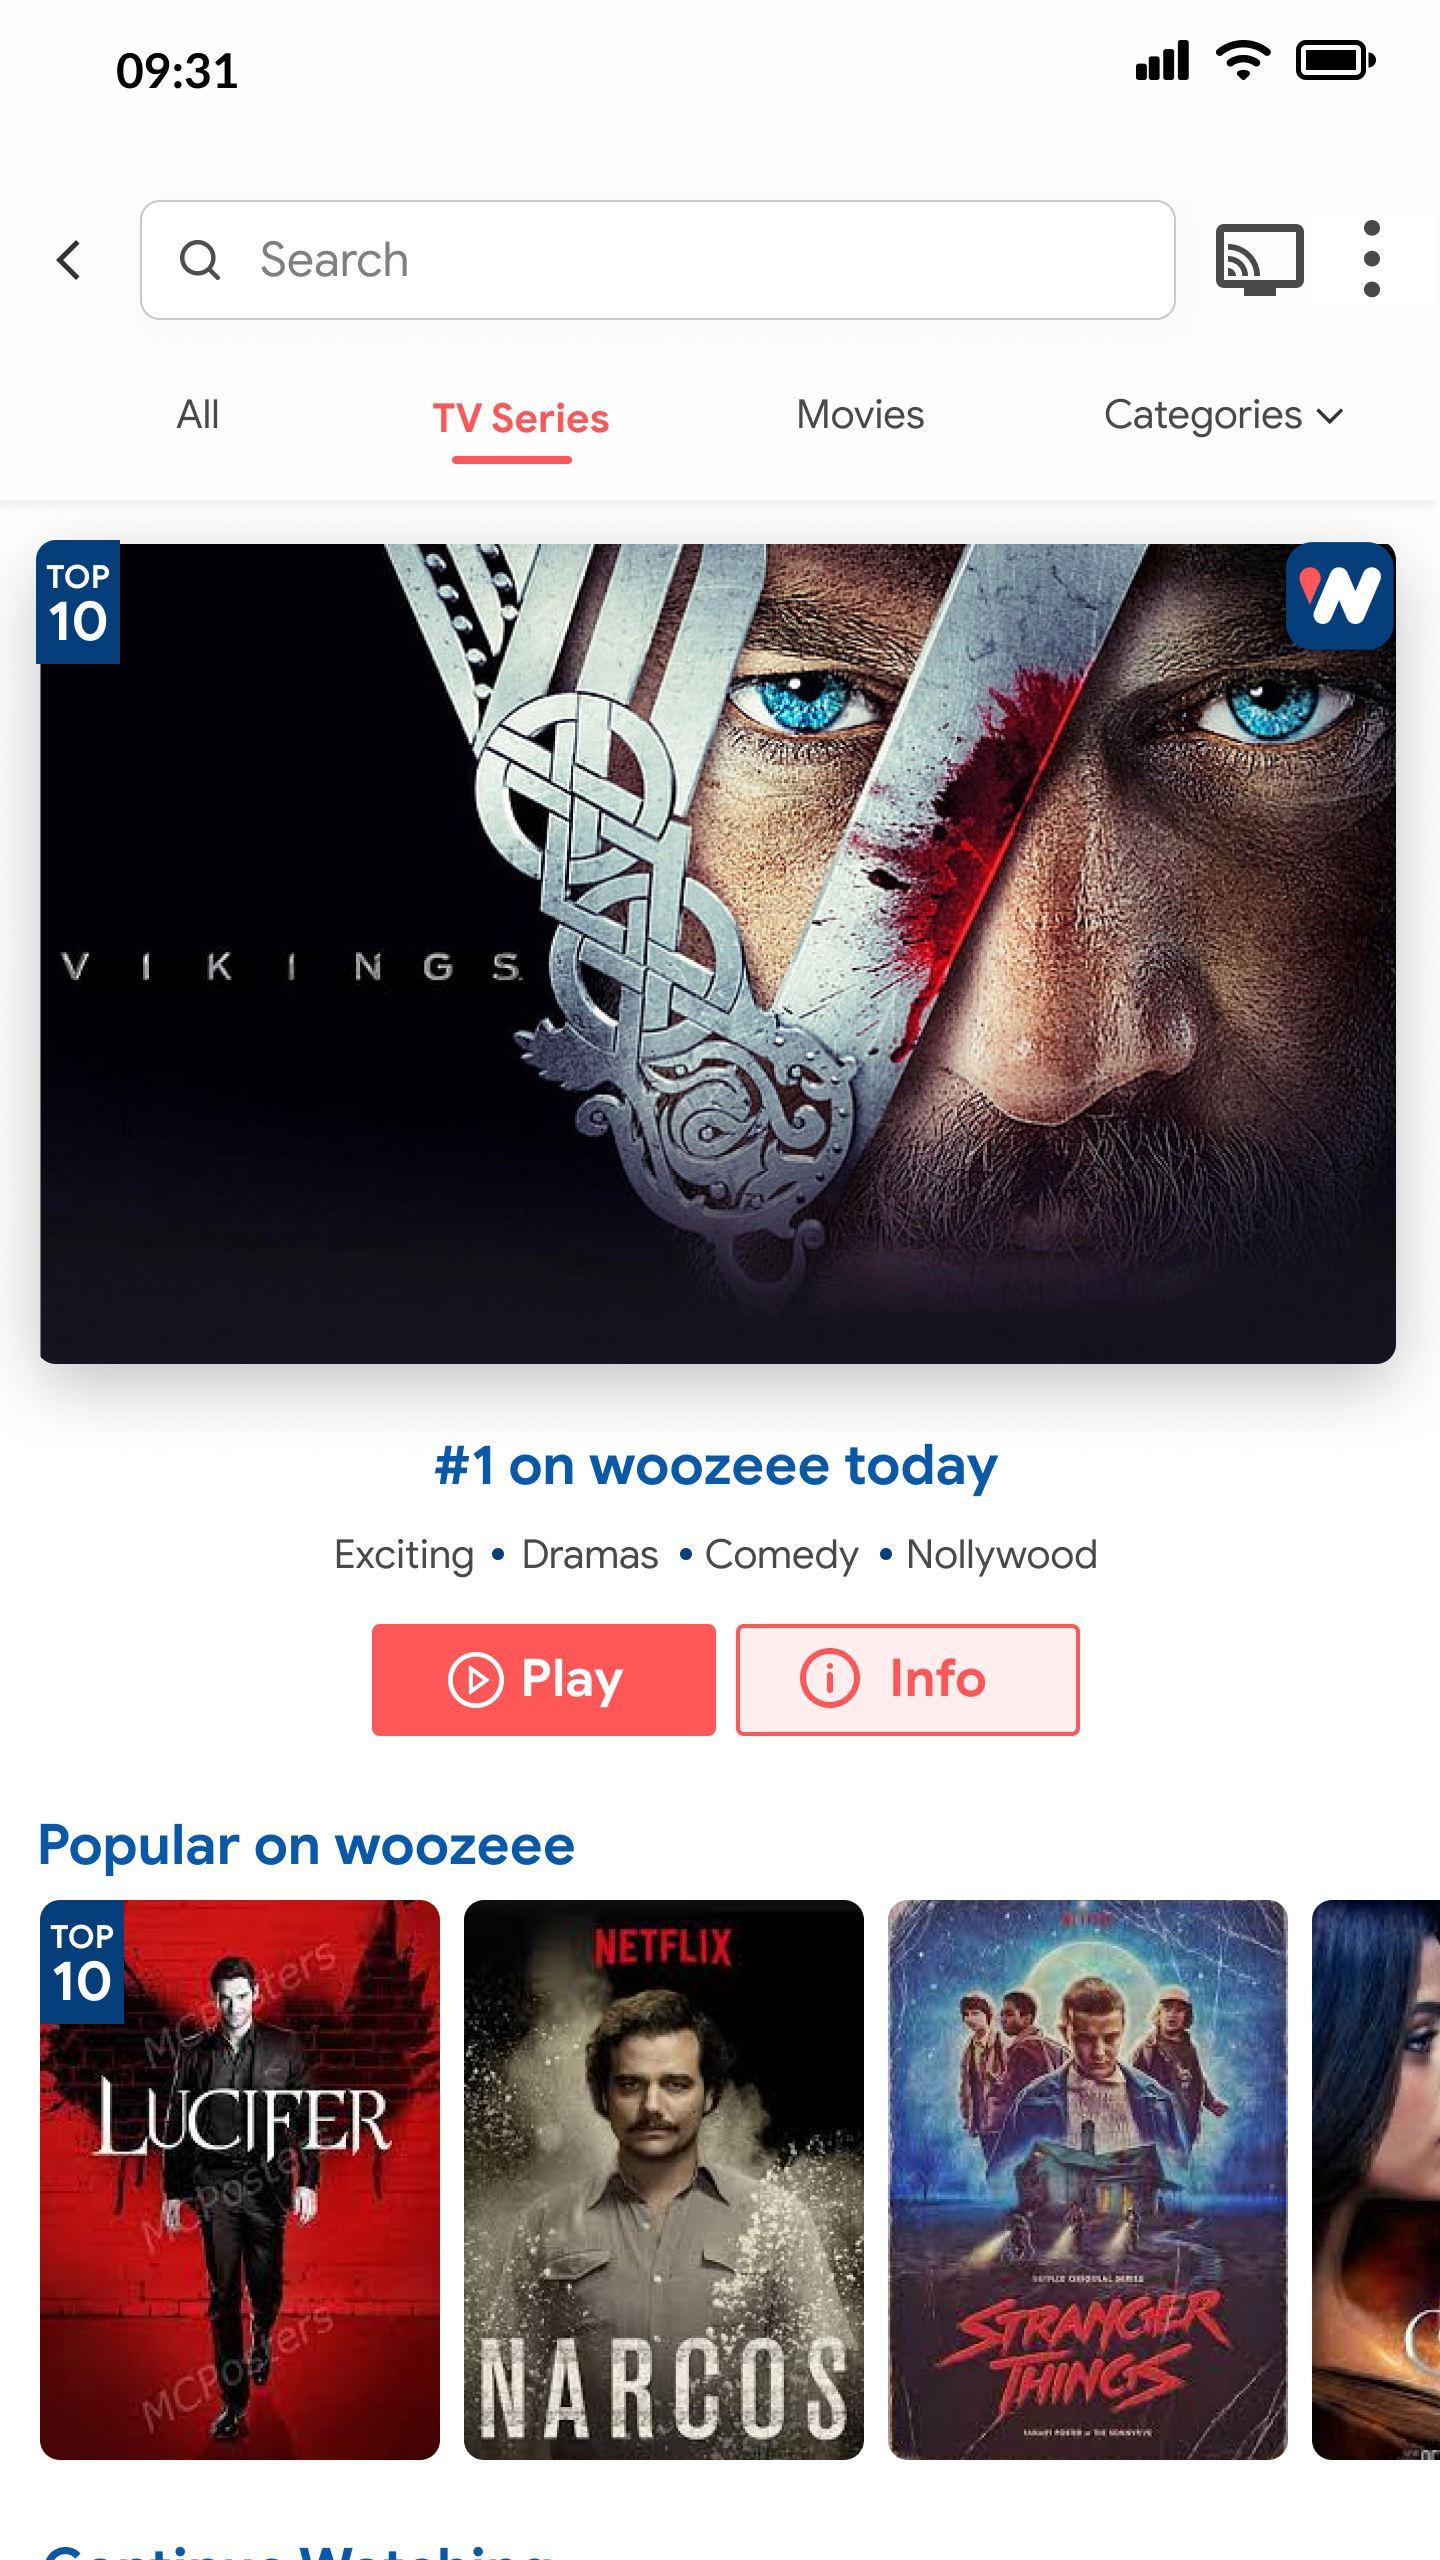Expand the Categories dropdown
Image resolution: width=1440 pixels, height=2560 pixels.
[x=1223, y=415]
